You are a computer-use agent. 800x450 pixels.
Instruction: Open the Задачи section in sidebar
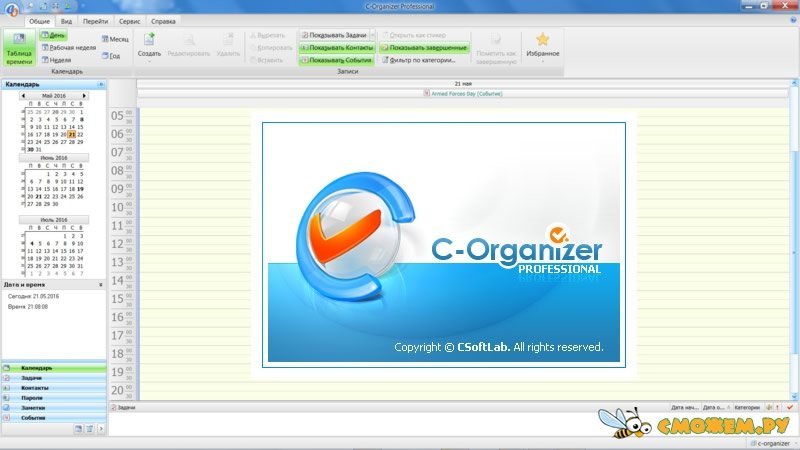[34, 378]
